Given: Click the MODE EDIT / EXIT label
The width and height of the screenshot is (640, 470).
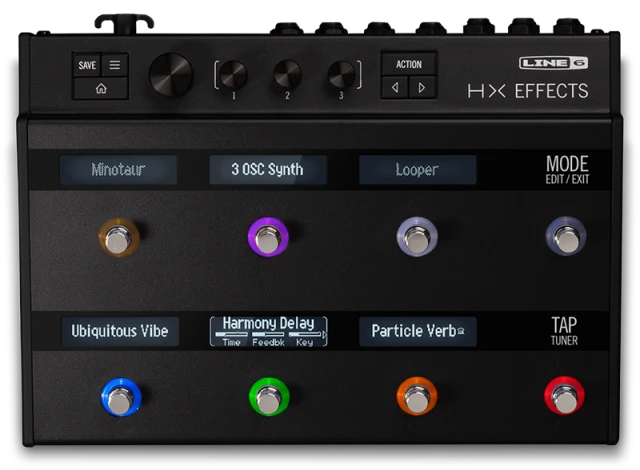Looking at the screenshot, I should pos(567,170).
